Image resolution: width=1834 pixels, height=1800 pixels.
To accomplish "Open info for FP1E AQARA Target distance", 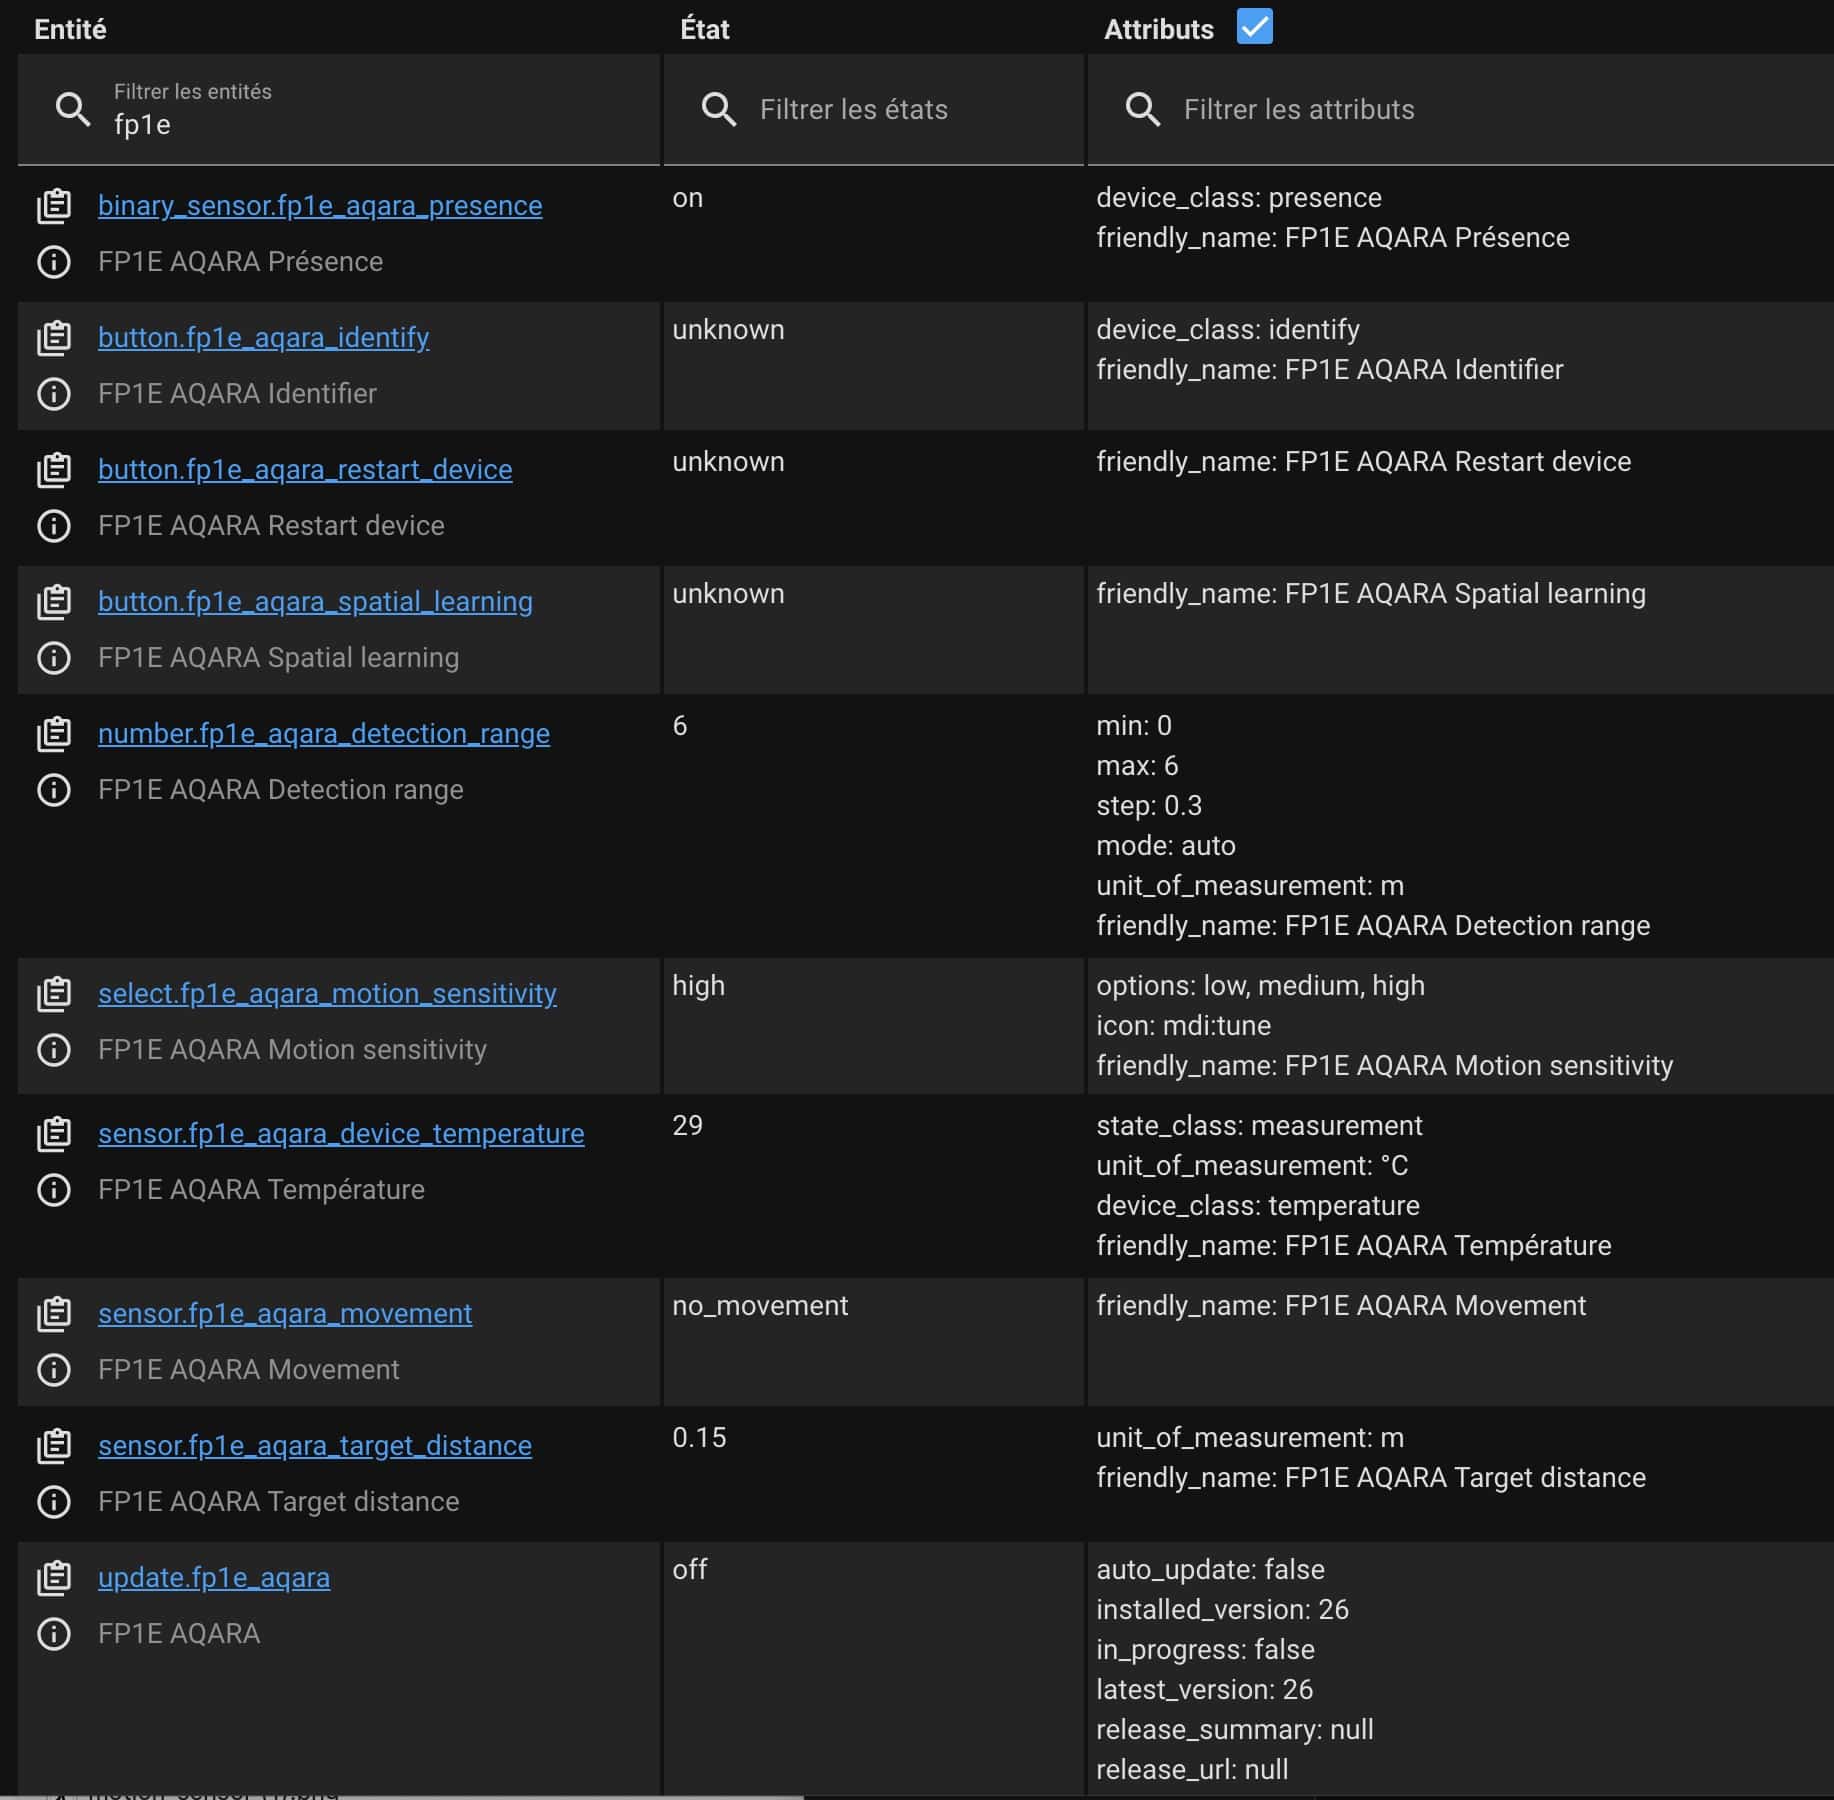I will click(x=54, y=1502).
